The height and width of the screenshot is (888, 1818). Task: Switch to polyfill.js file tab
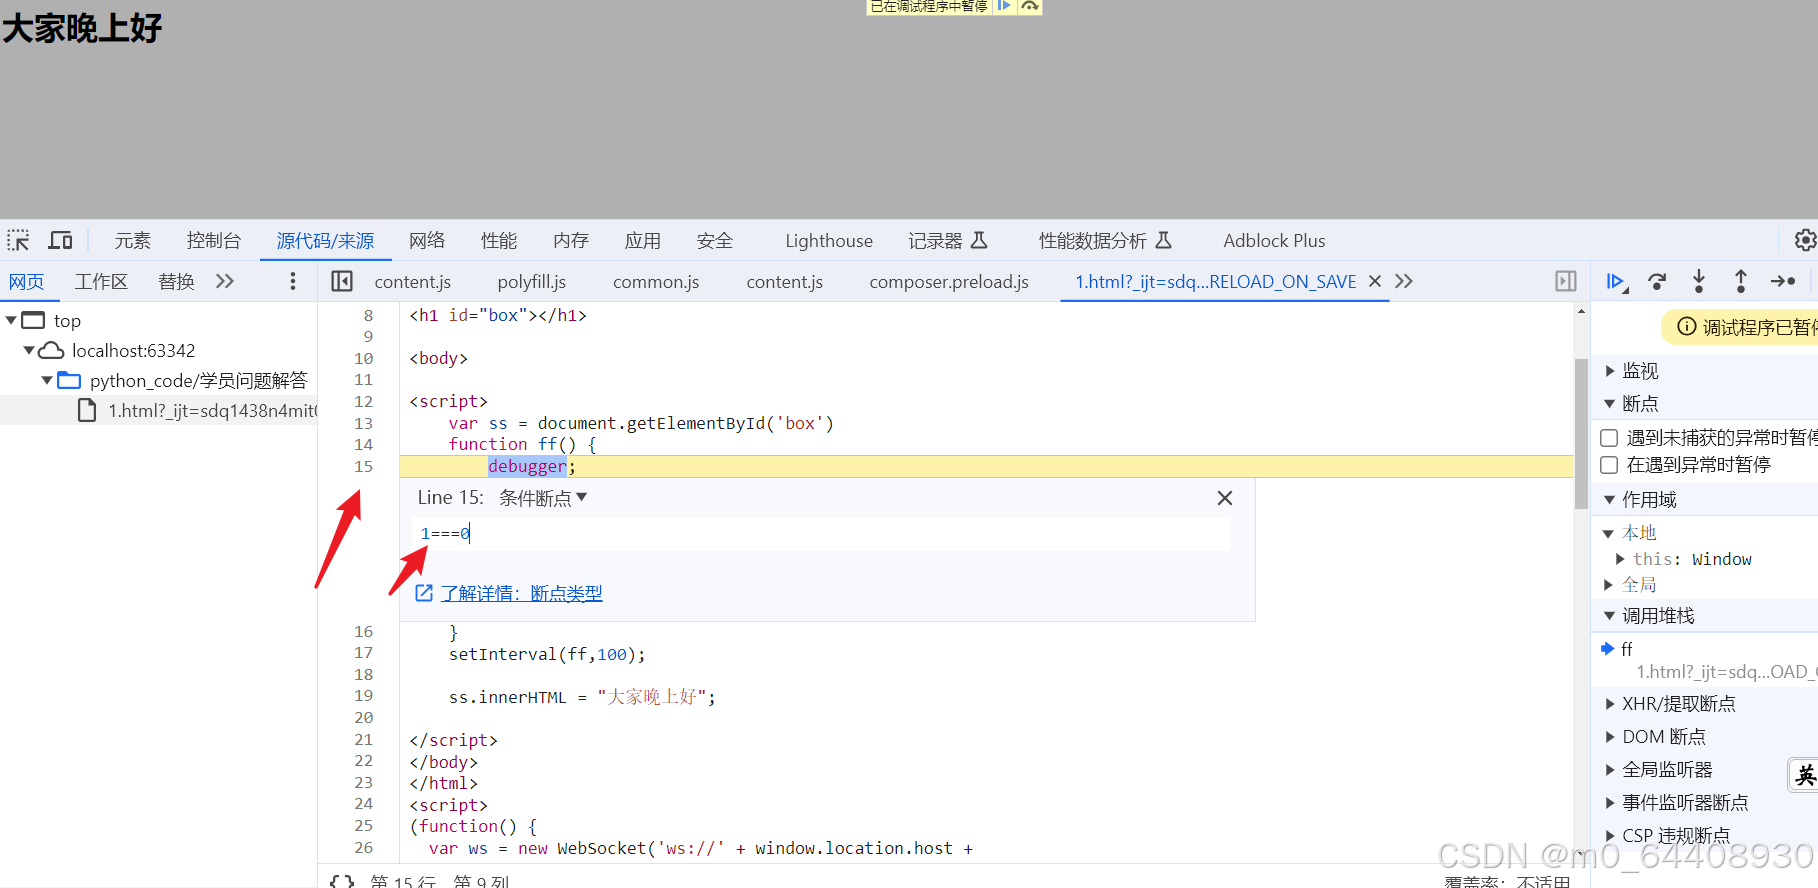pyautogui.click(x=532, y=281)
